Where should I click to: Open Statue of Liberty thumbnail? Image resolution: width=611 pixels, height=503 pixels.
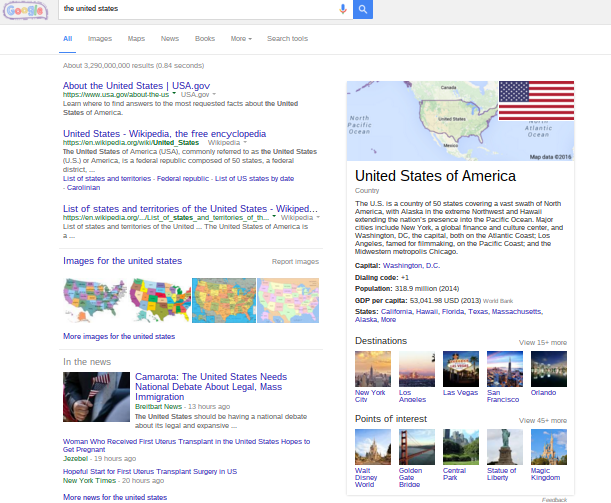click(x=505, y=447)
